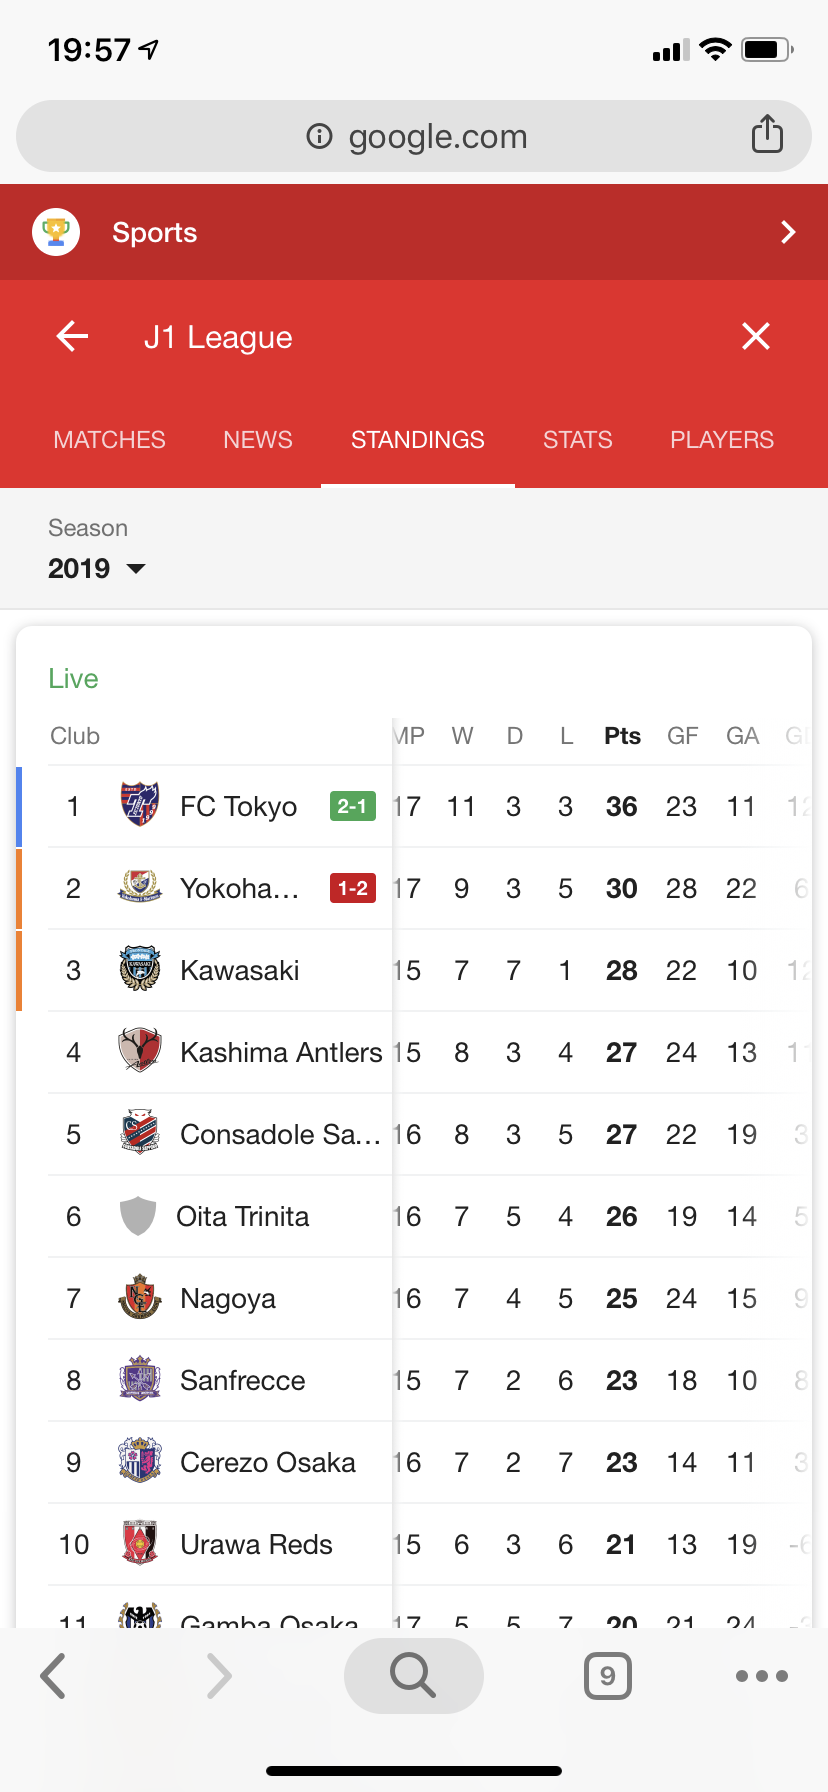Switch to the STATS tab
The height and width of the screenshot is (1792, 828).
pos(577,440)
